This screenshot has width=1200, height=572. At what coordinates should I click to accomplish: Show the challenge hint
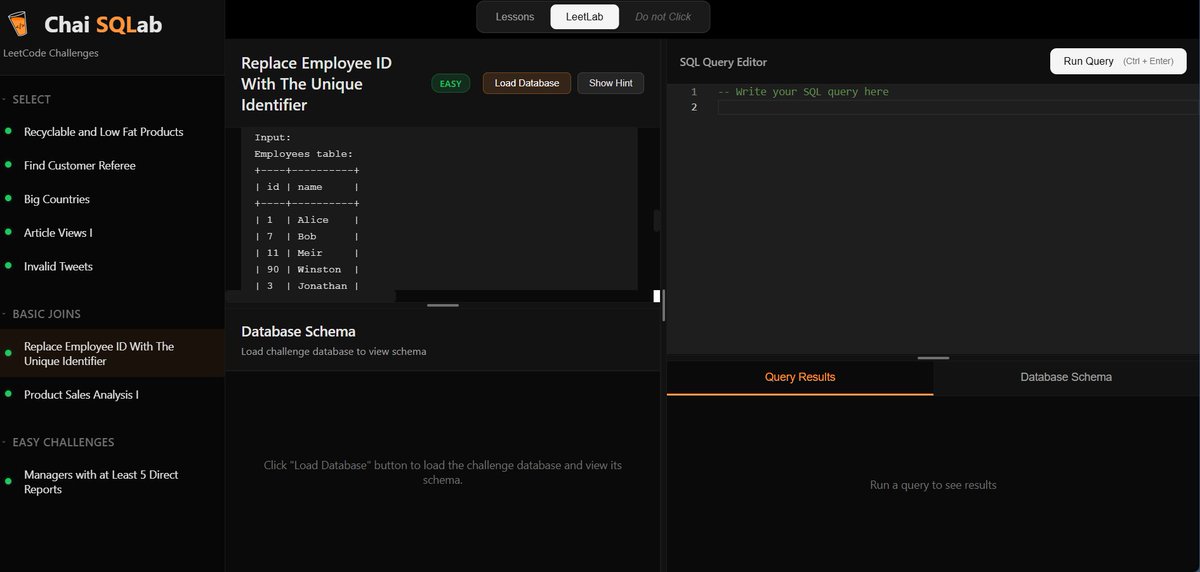610,83
